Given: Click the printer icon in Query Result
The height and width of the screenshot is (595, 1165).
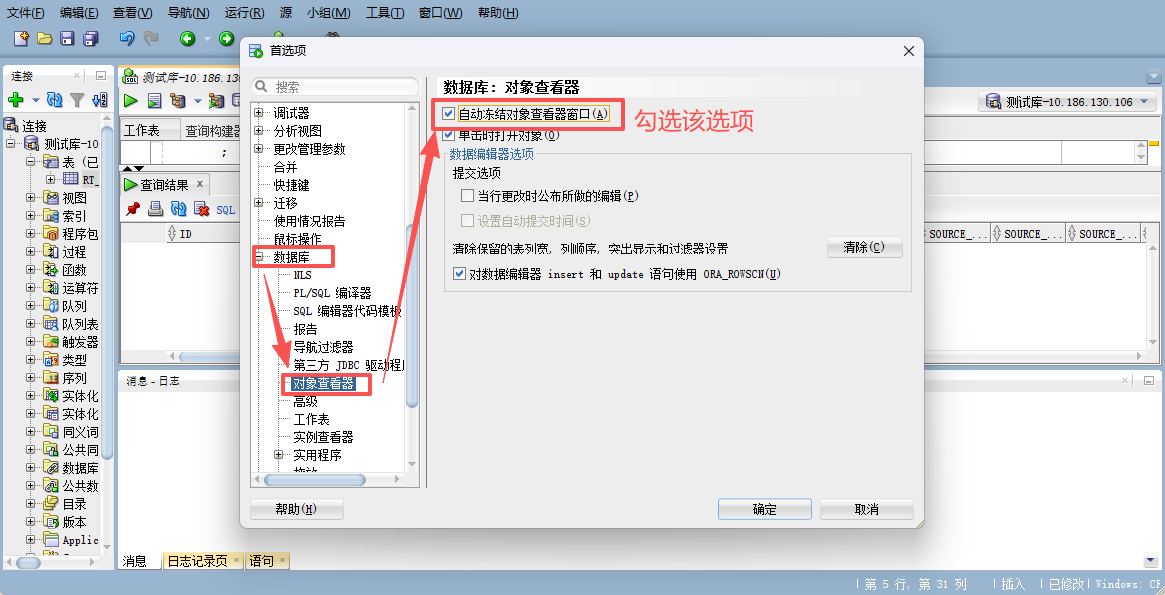Looking at the screenshot, I should pyautogui.click(x=155, y=209).
